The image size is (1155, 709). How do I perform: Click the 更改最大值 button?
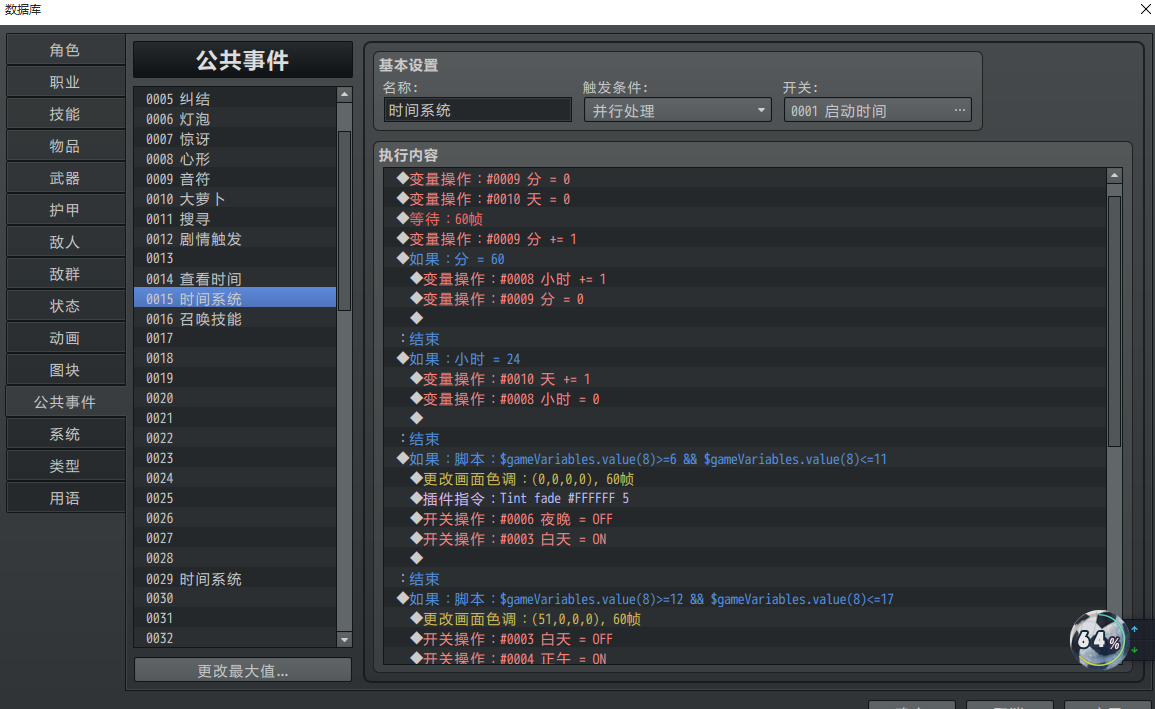point(243,671)
